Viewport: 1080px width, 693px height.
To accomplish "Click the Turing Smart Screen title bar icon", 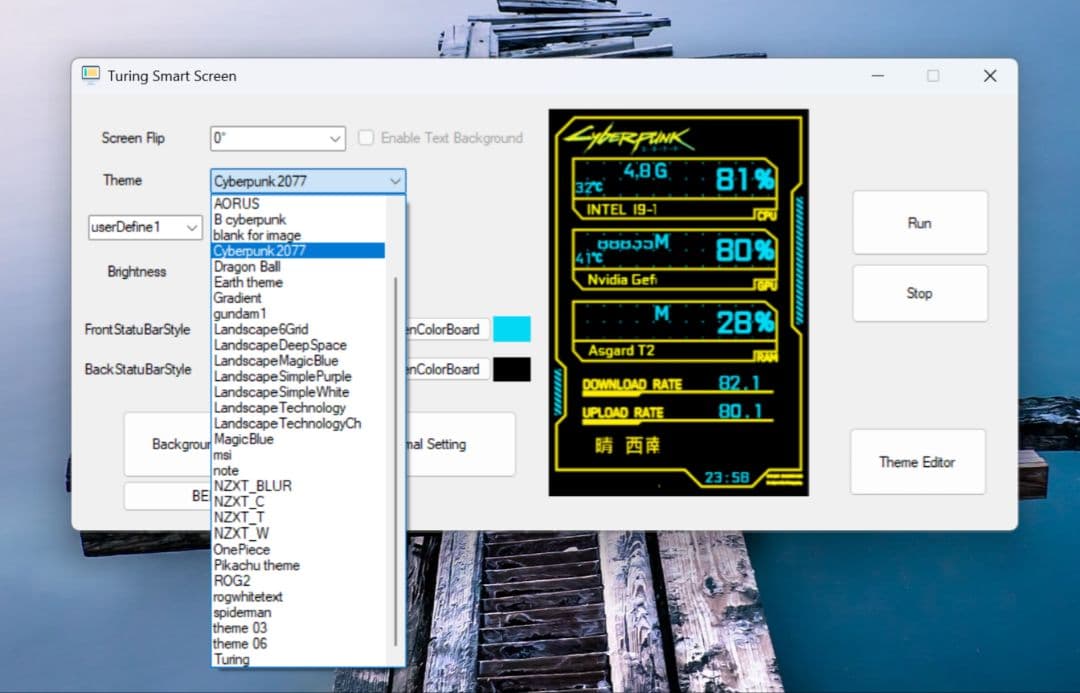I will point(91,75).
